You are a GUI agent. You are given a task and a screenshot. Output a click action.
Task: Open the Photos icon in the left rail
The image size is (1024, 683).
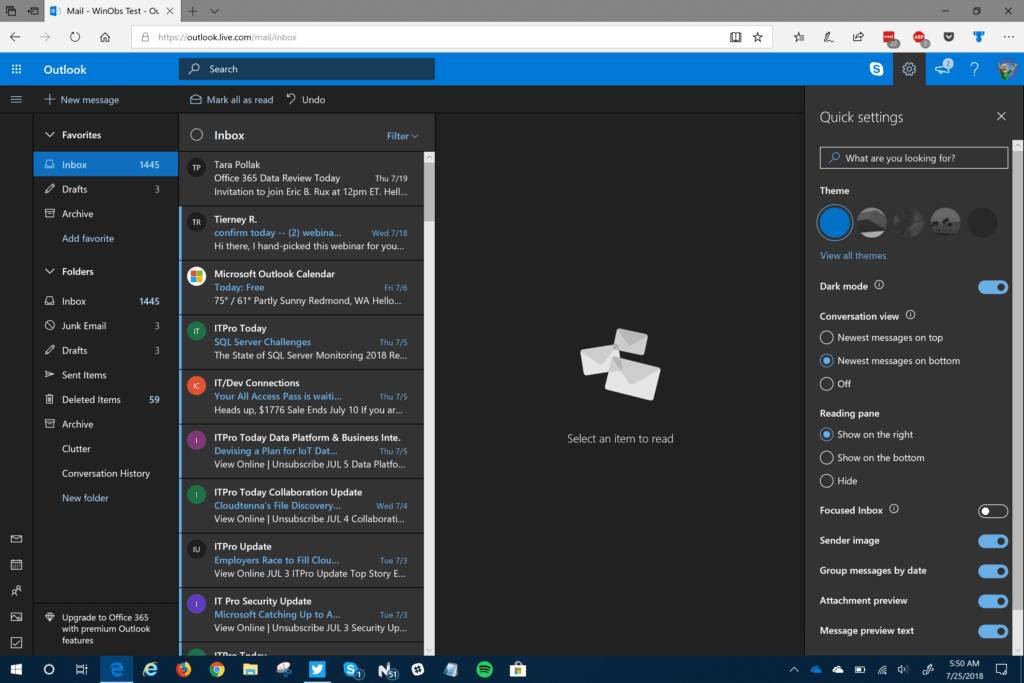coord(15,616)
